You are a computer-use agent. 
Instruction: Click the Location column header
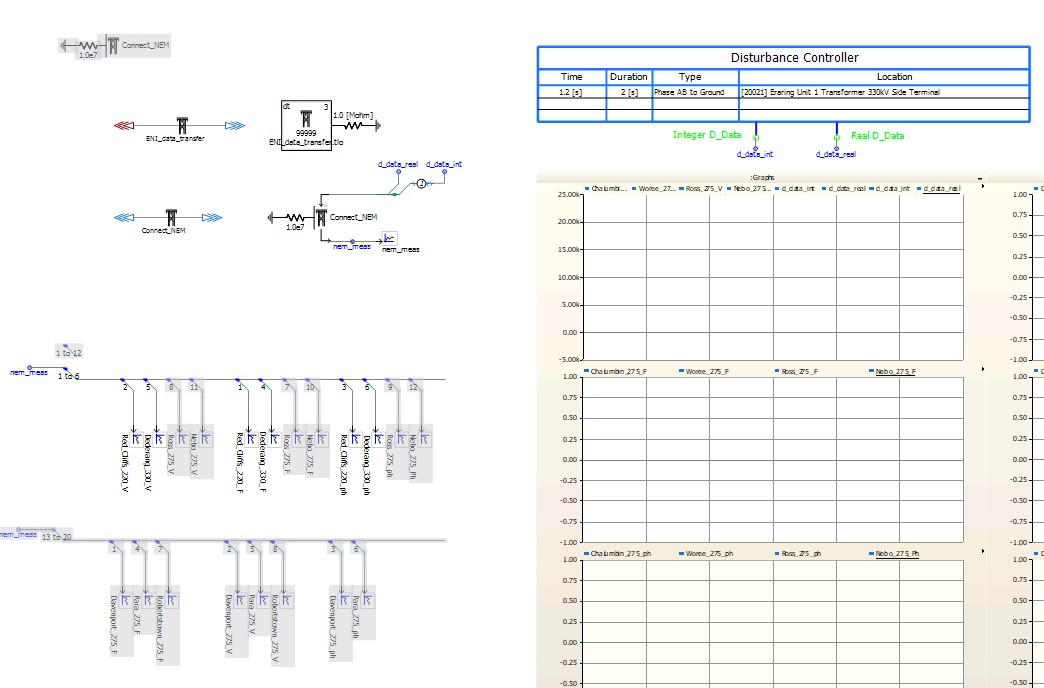point(894,77)
